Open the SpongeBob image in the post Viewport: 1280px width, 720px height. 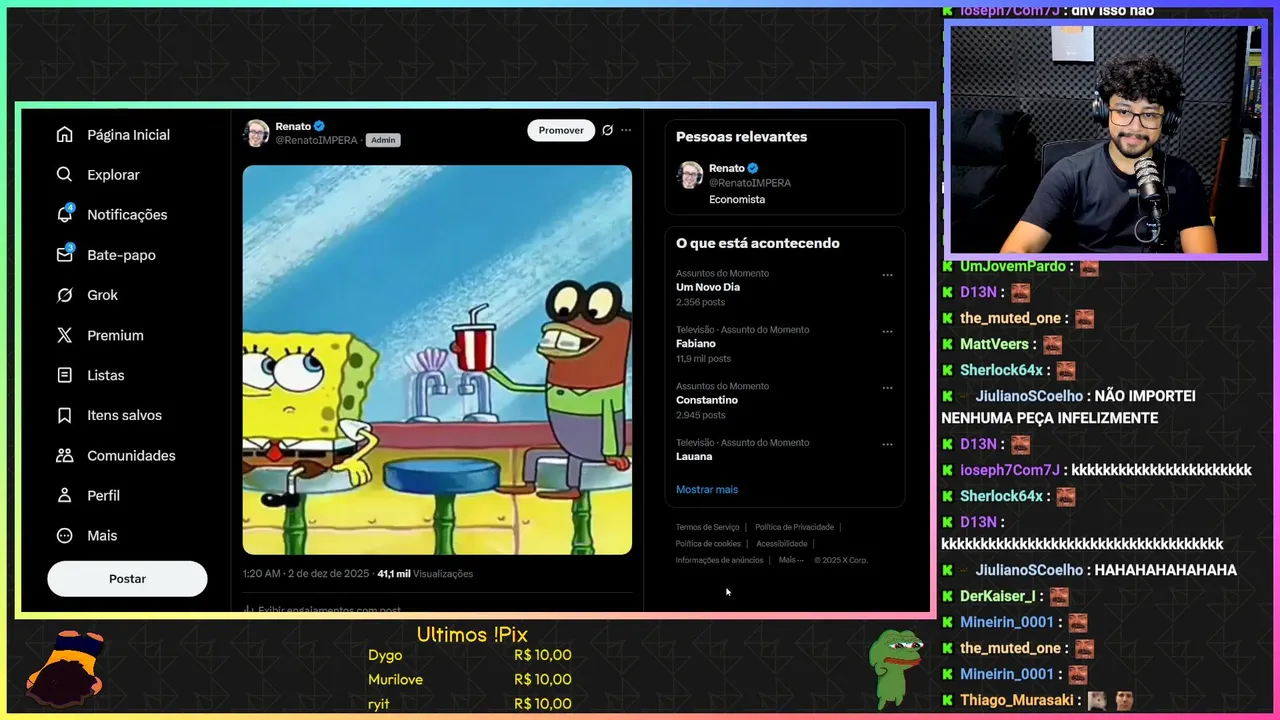(437, 360)
